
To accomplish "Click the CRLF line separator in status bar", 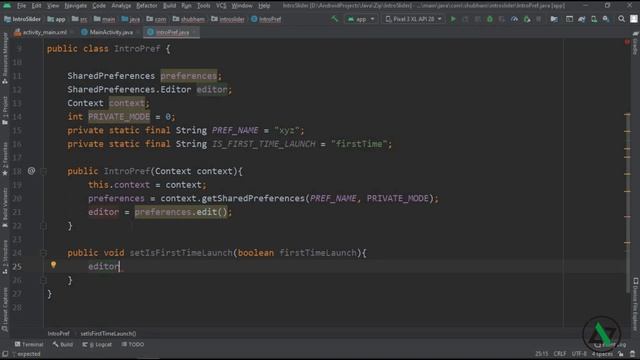I will [x=560, y=354].
